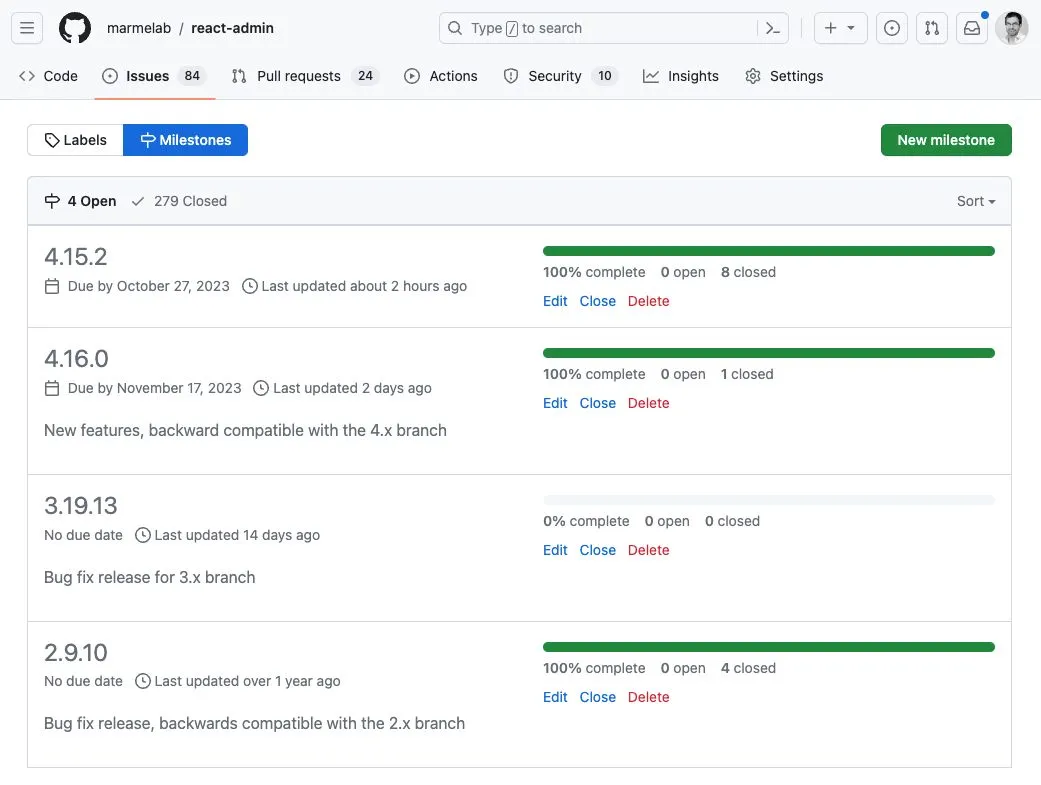This screenshot has width=1041, height=785.
Task: Click the 4.15.2 progress bar
Action: point(768,250)
